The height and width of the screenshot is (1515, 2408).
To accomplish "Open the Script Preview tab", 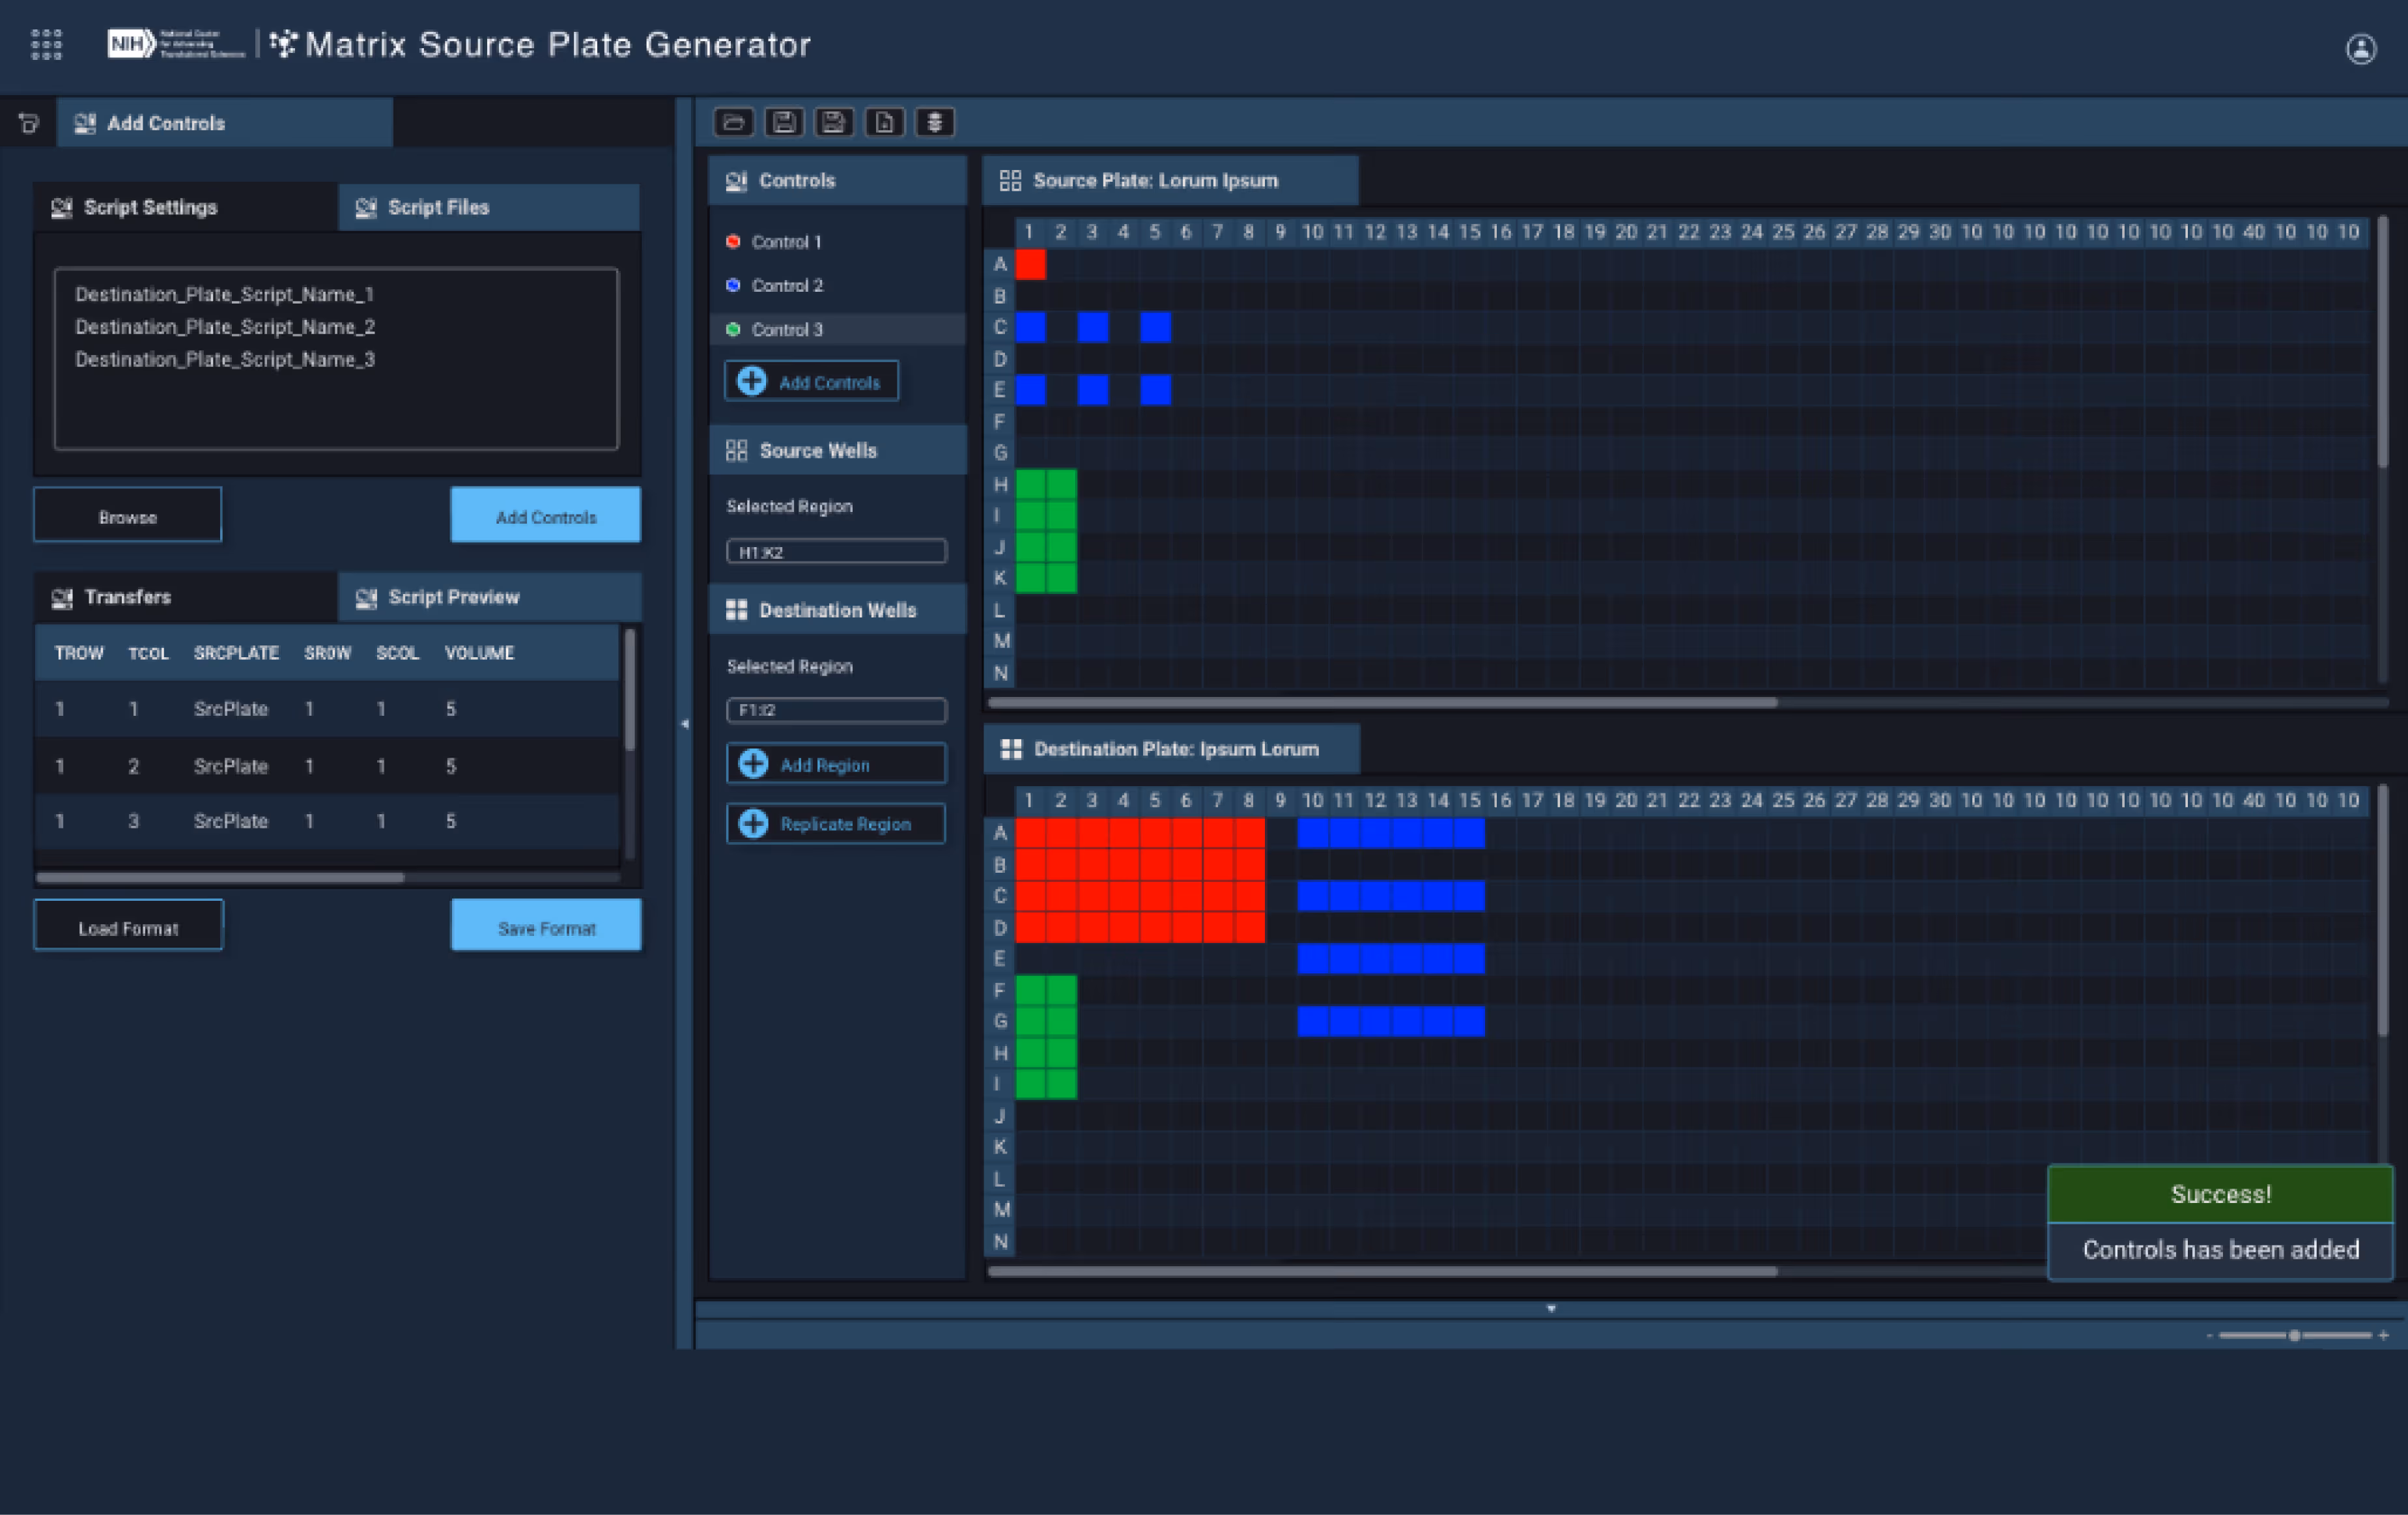I will pos(489,597).
